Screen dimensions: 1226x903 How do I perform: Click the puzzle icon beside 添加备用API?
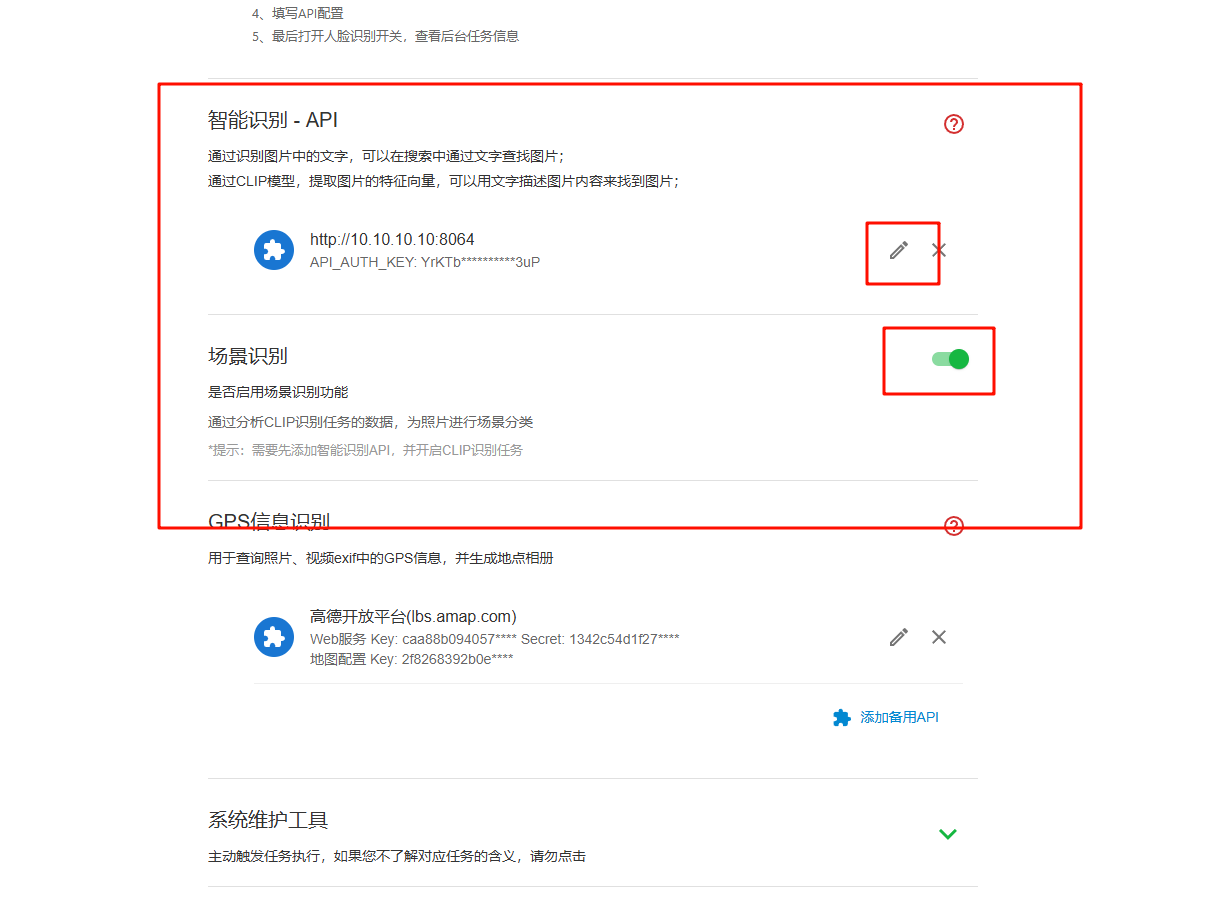842,717
